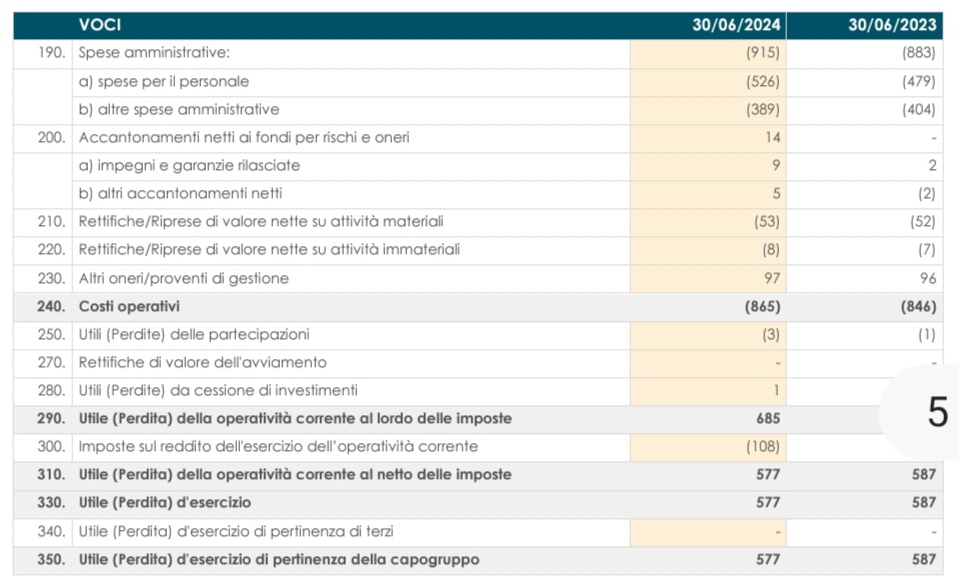
Task: Select the (479) personnel expenses value
Action: (x=919, y=81)
